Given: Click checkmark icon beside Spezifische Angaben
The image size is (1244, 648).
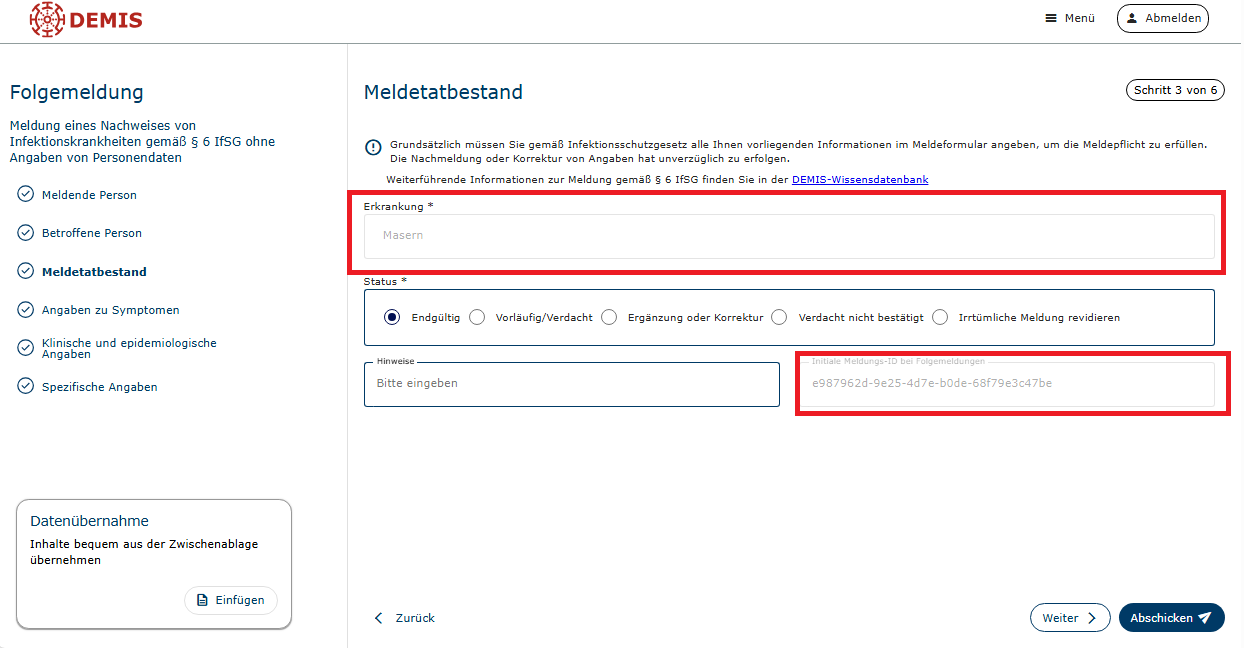Looking at the screenshot, I should [x=26, y=386].
